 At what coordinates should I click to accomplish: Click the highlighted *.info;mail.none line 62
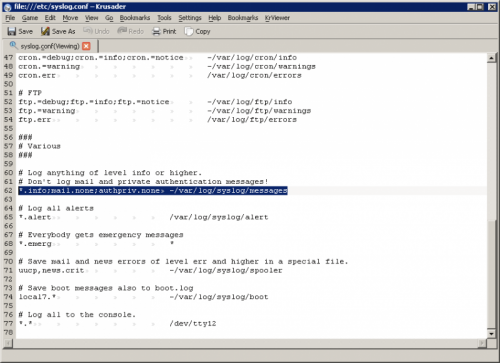point(153,191)
